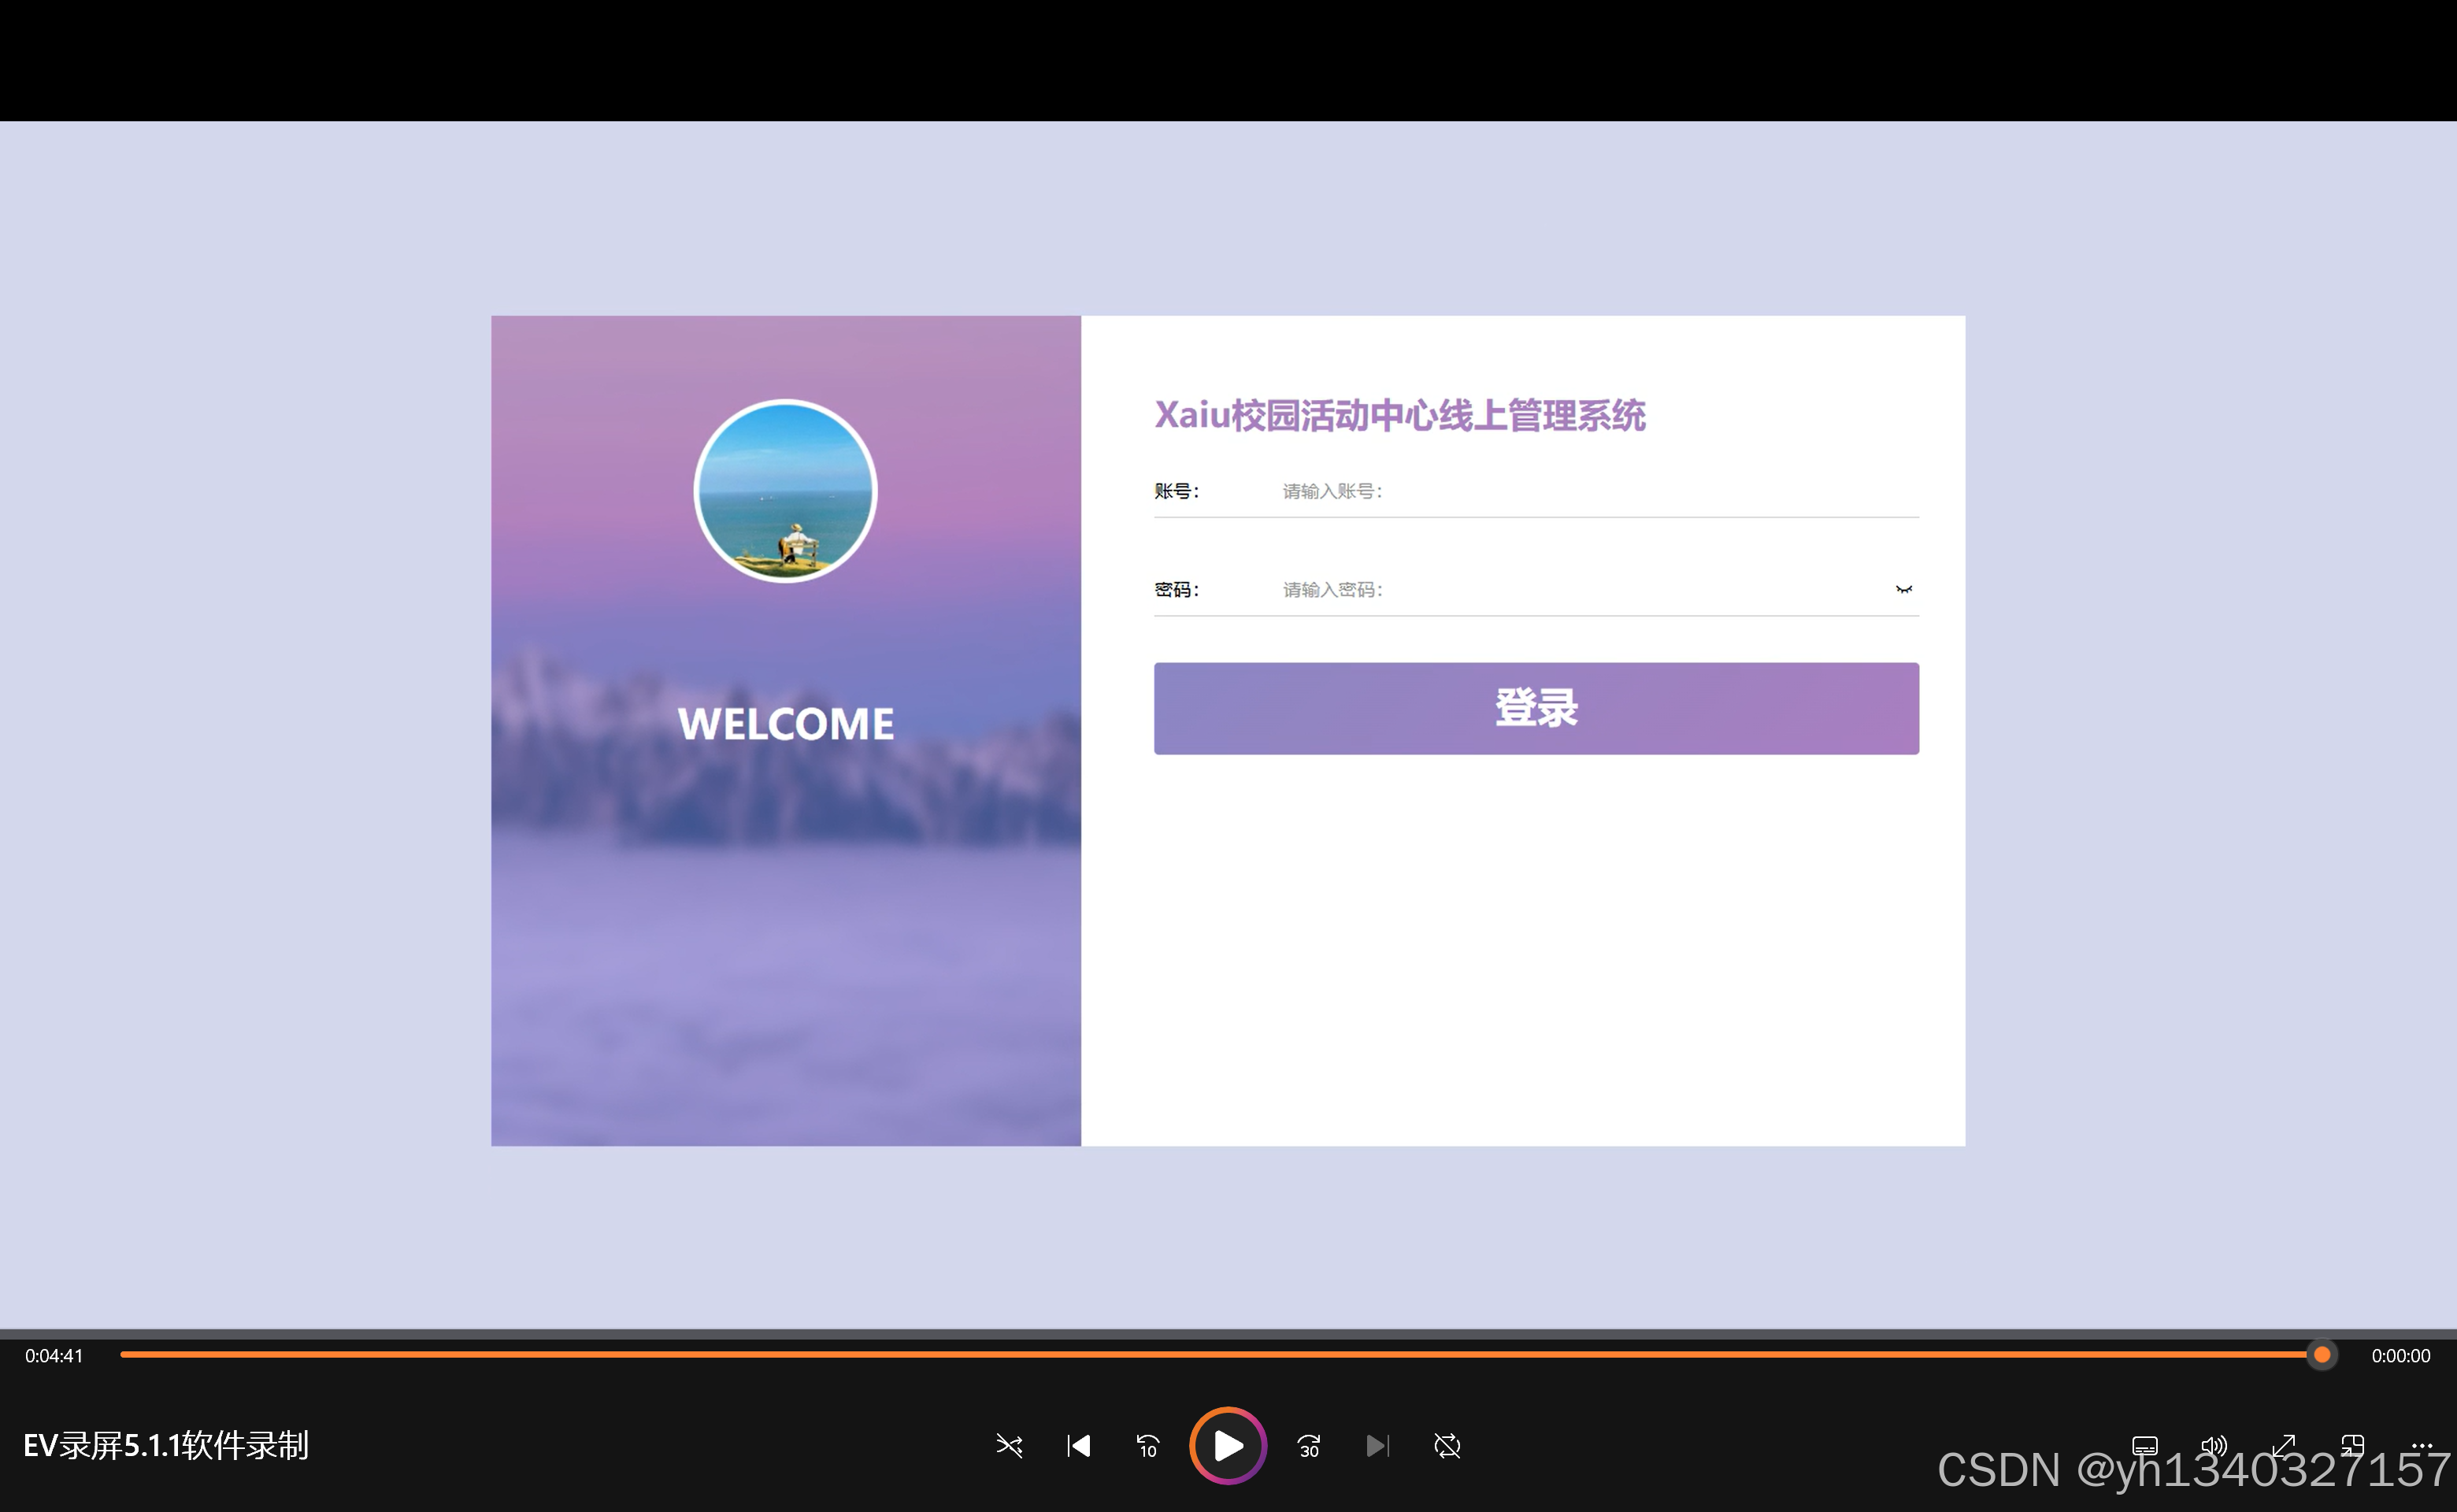Open the volume control
Viewport: 2457px width, 1512px height.
[x=2213, y=1446]
